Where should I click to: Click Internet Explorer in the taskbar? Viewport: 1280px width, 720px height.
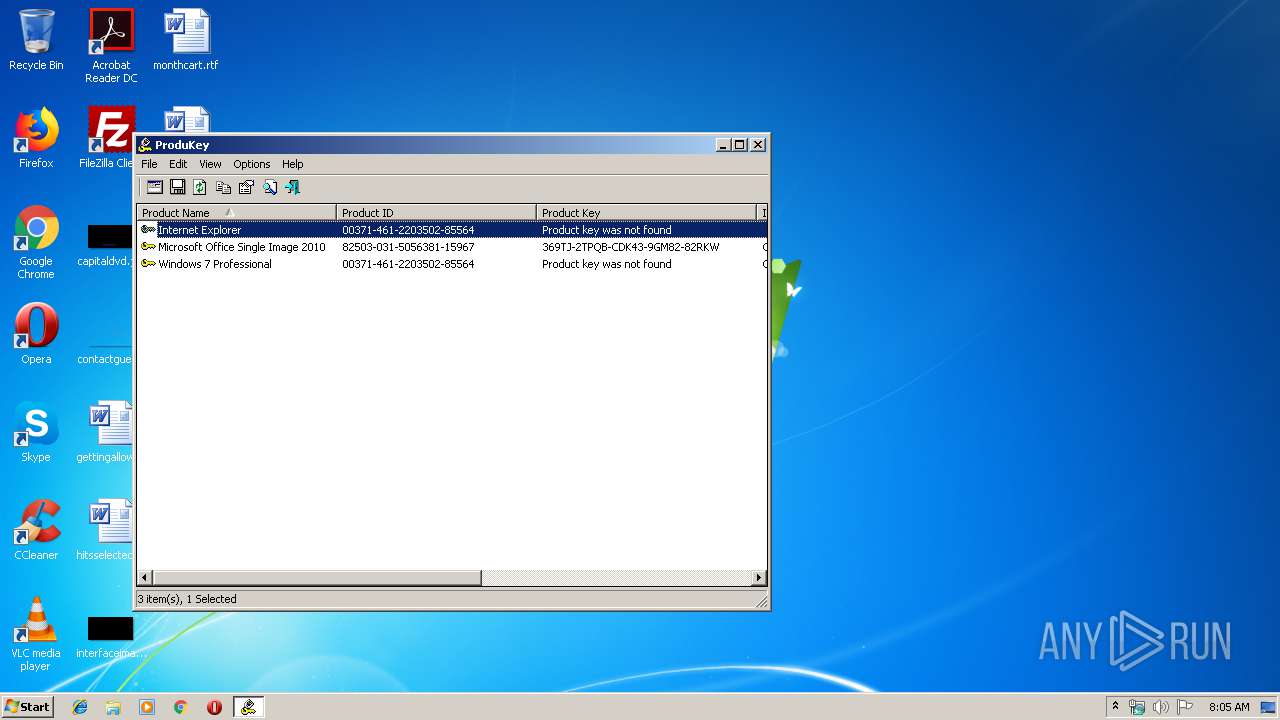pos(80,707)
